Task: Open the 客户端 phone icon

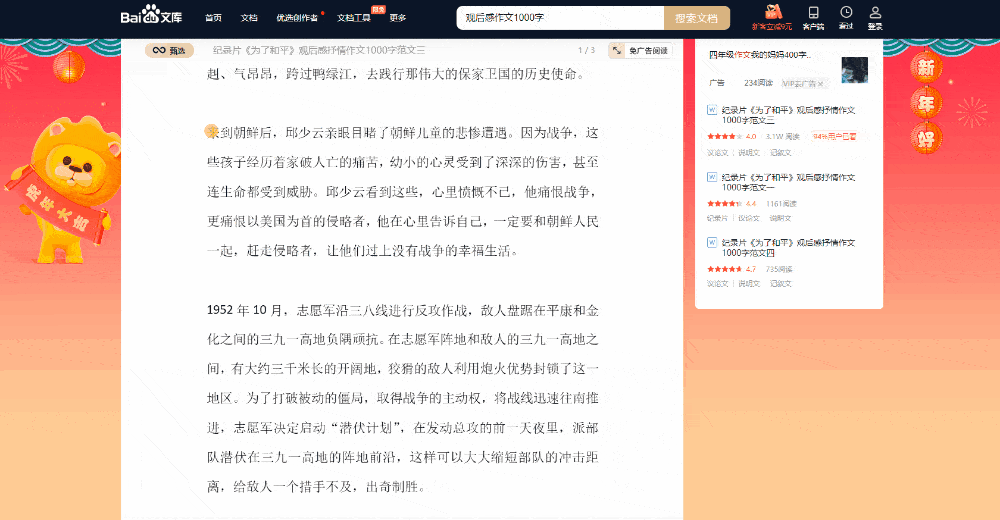Action: [x=813, y=17]
